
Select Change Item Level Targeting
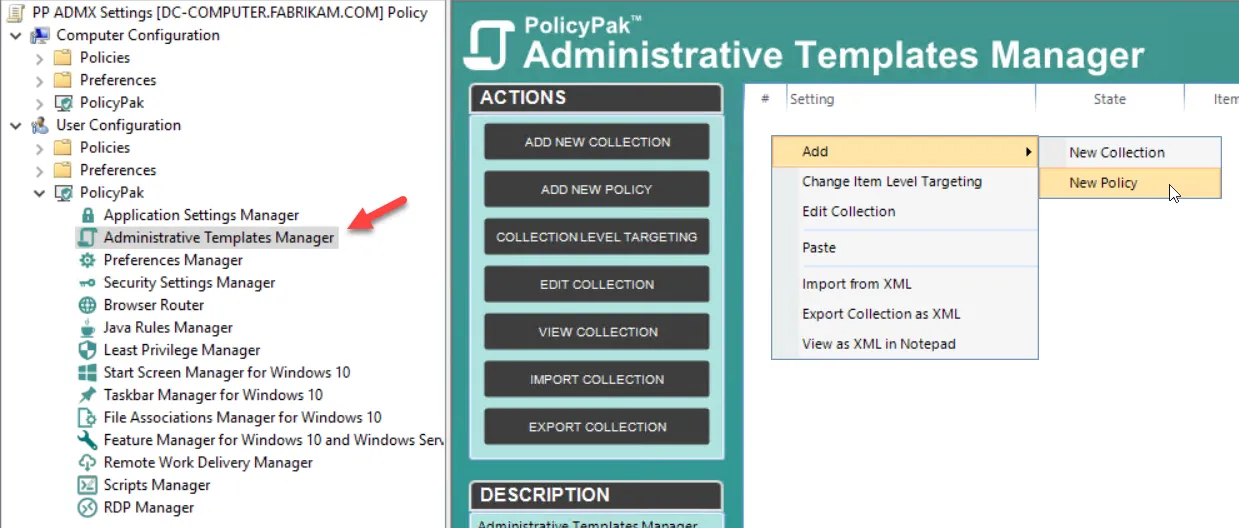[x=905, y=182]
